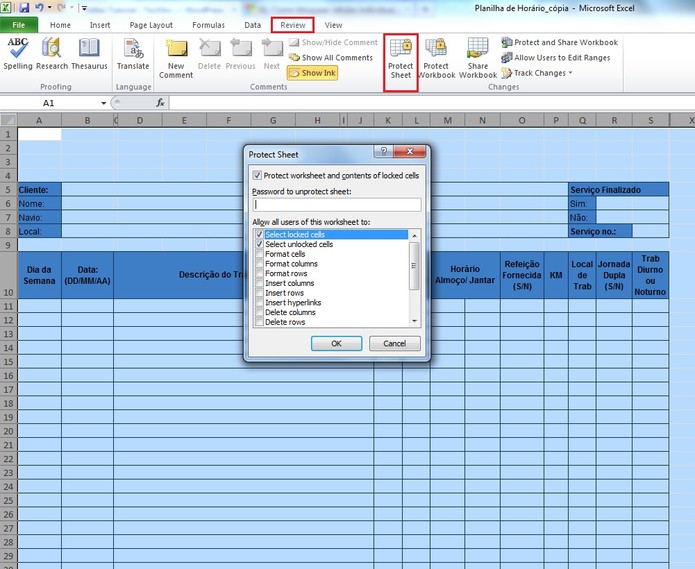Switch to the Formulas ribbon tab
Viewport: 695px width, 569px height.
[208, 25]
